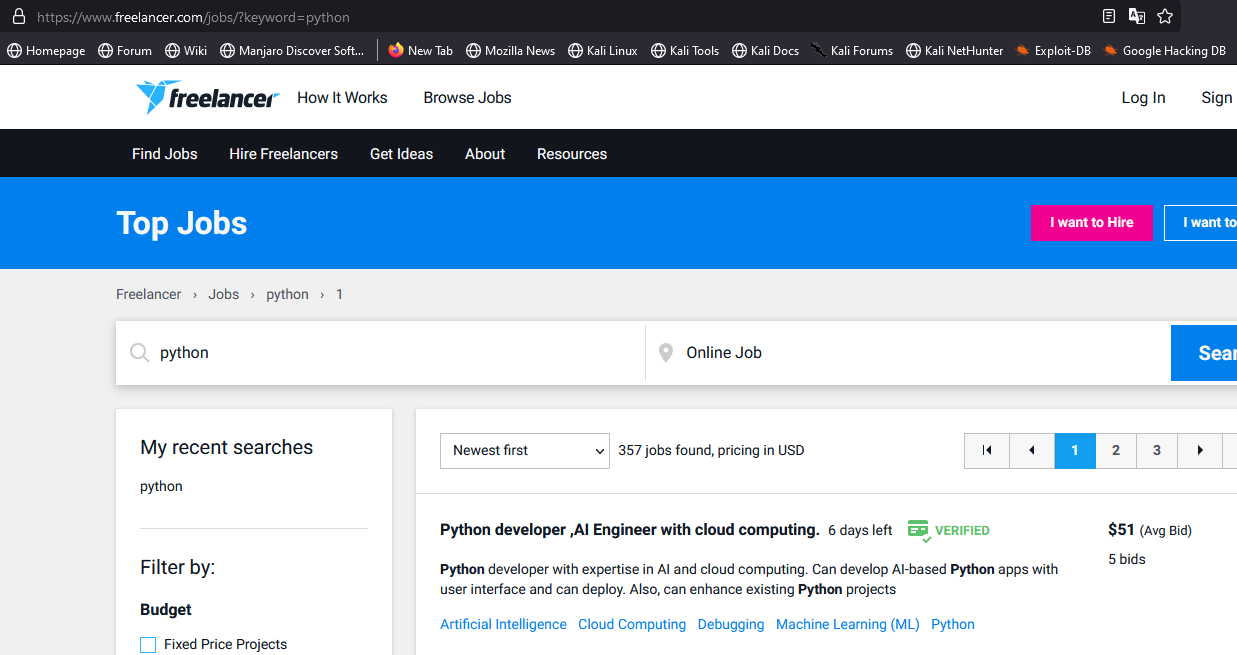
Task: Open the Newest first sort dropdown
Action: [x=525, y=451]
